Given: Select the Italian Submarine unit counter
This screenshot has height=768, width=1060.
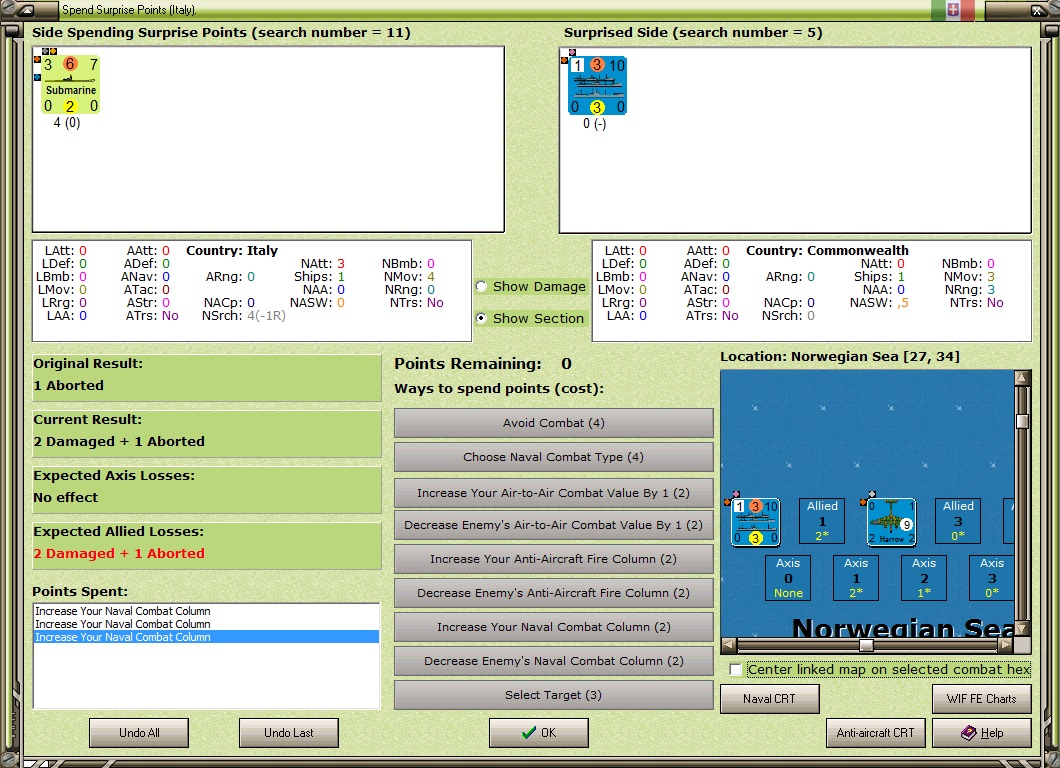Looking at the screenshot, I should pos(70,85).
